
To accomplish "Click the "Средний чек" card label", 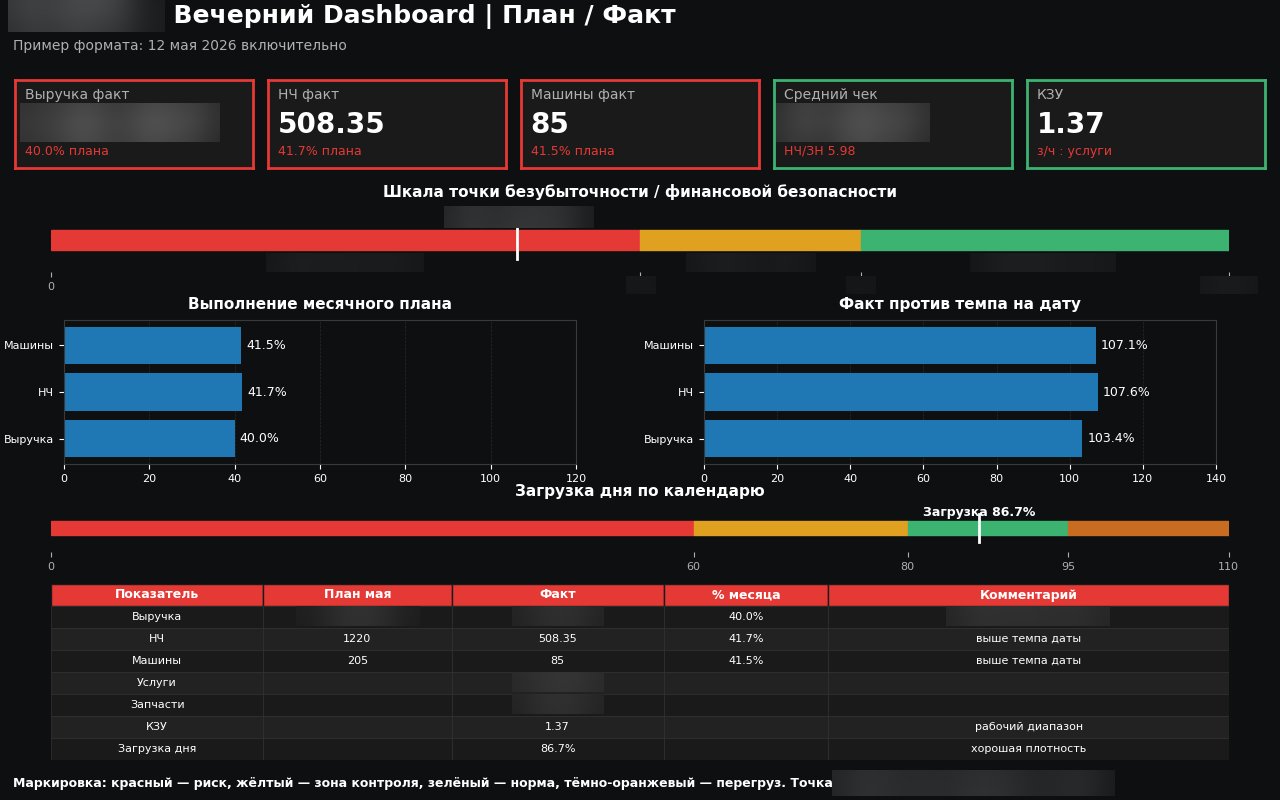I will click(x=830, y=95).
